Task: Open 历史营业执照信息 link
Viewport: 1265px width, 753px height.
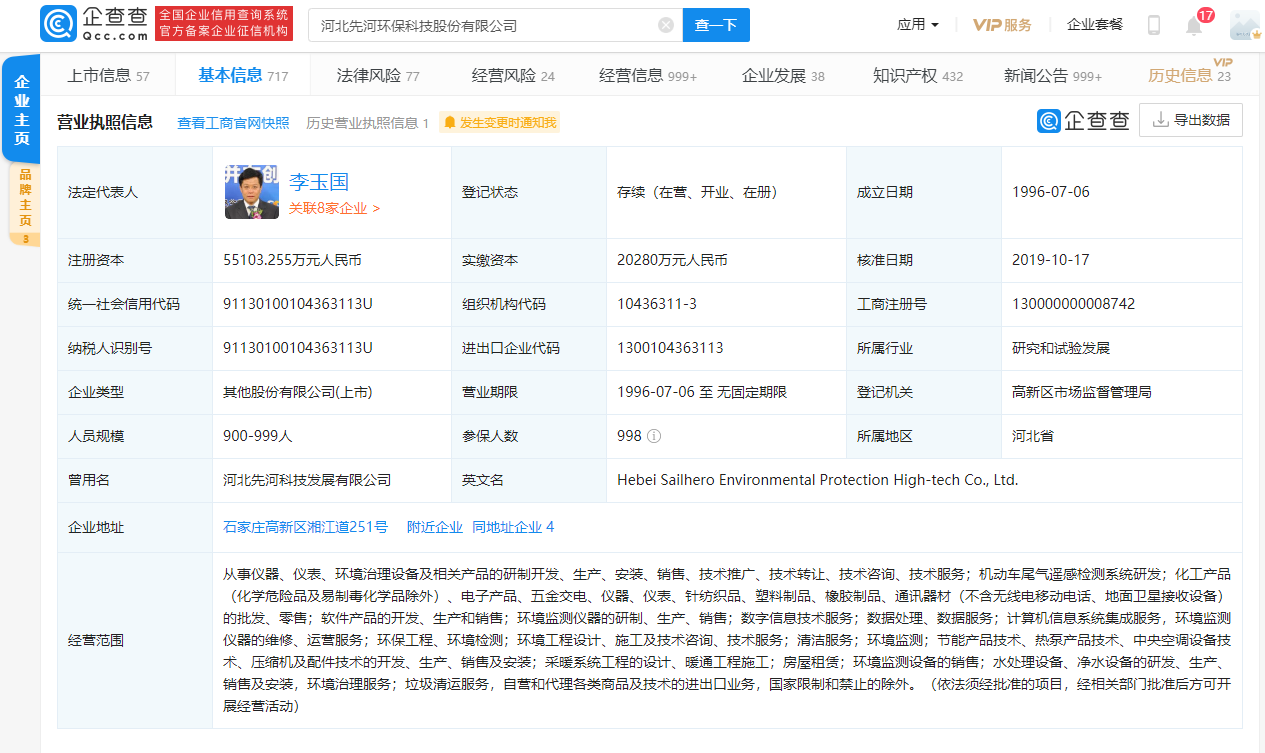Action: (367, 123)
